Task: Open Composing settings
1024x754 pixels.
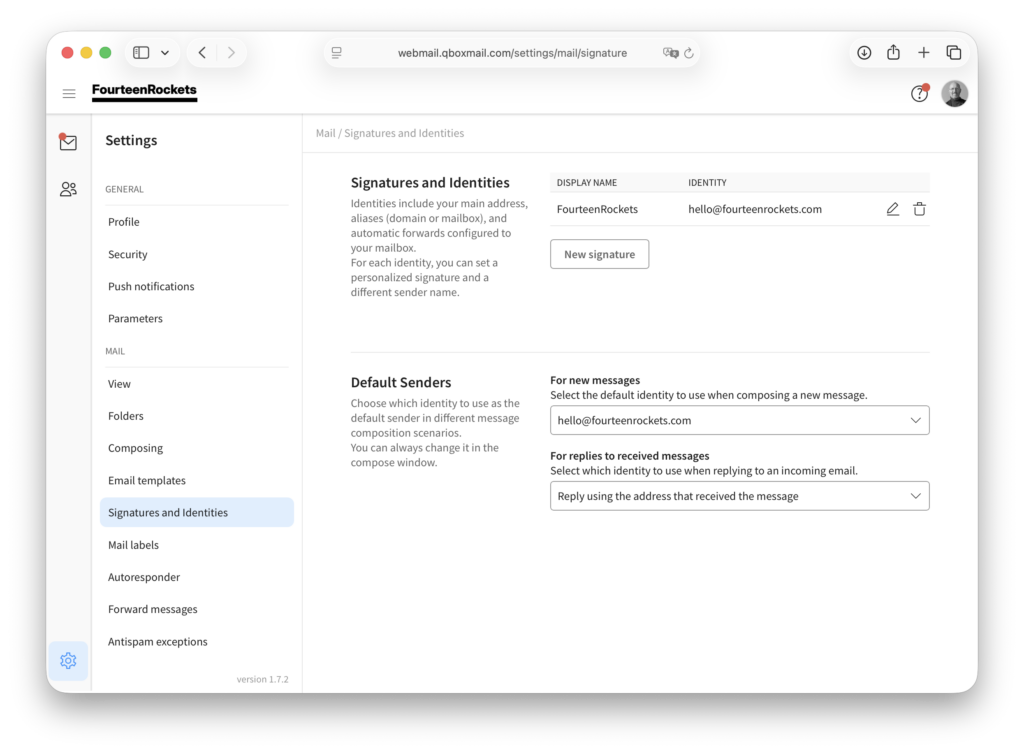Action: (x=197, y=448)
